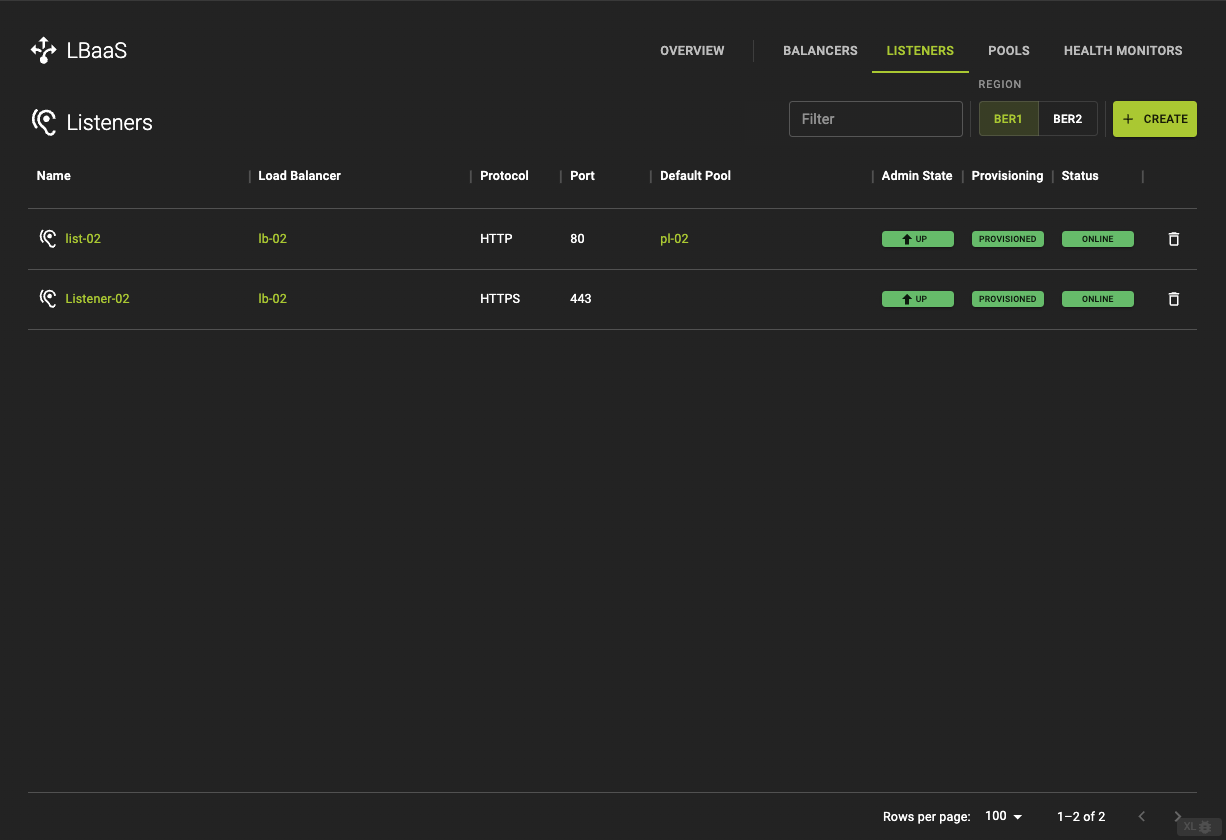This screenshot has height=840, width=1226.
Task: Open the list-02 listener link
Action: pos(83,239)
